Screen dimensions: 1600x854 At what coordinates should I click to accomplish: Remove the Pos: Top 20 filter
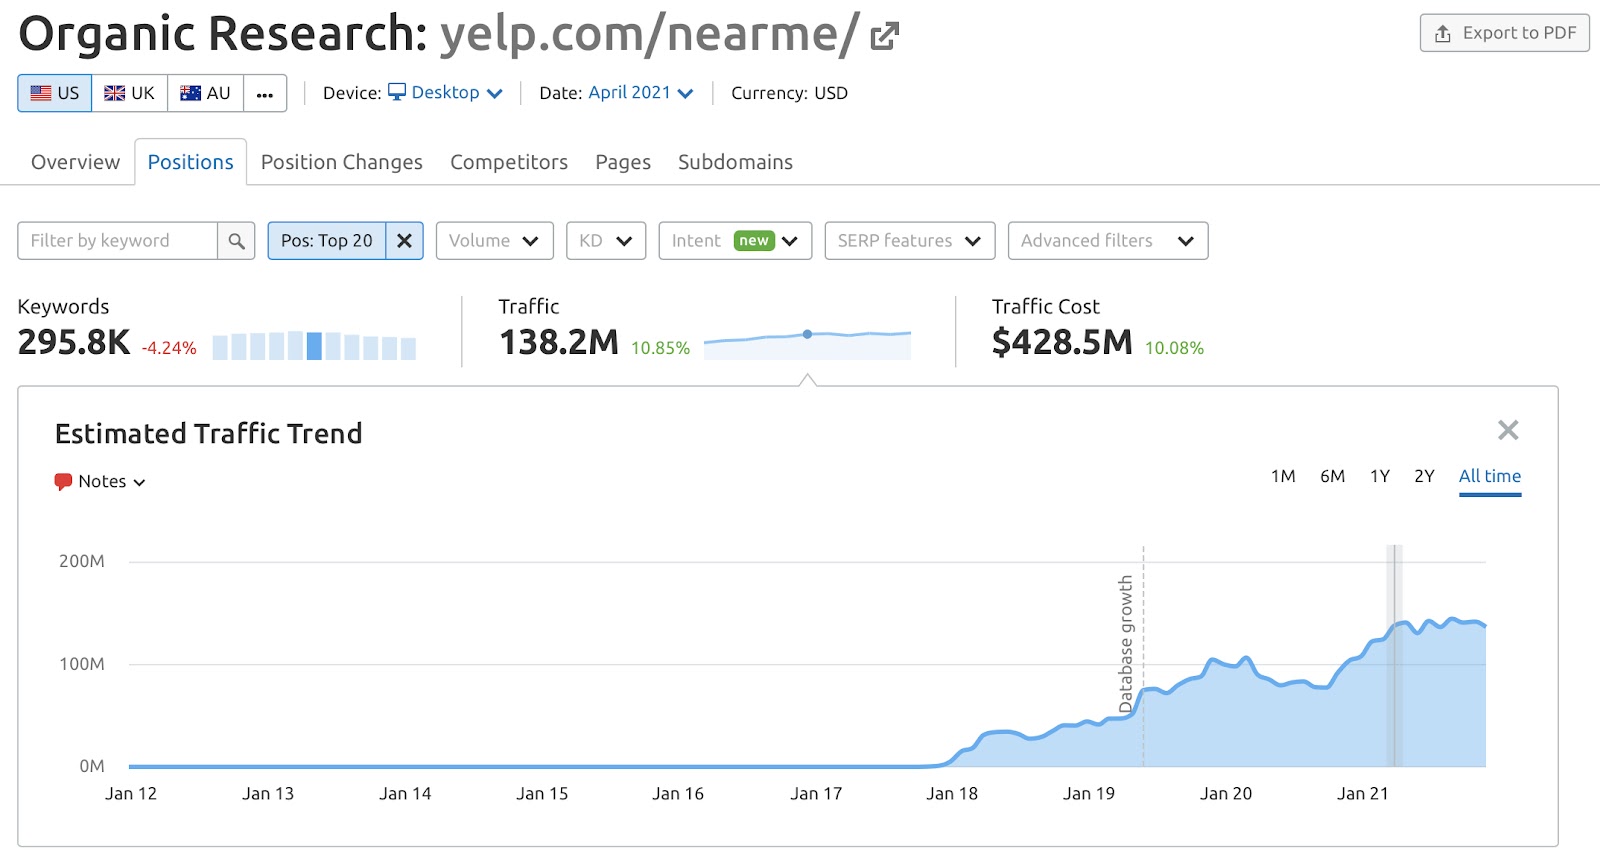click(x=405, y=241)
